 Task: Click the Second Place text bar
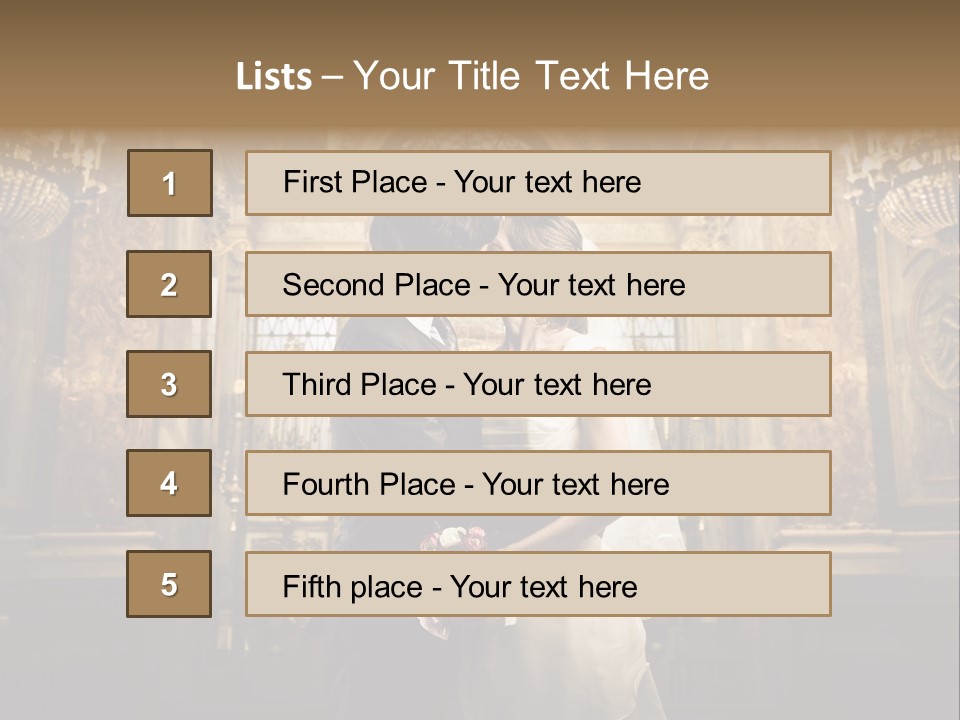[x=538, y=284]
